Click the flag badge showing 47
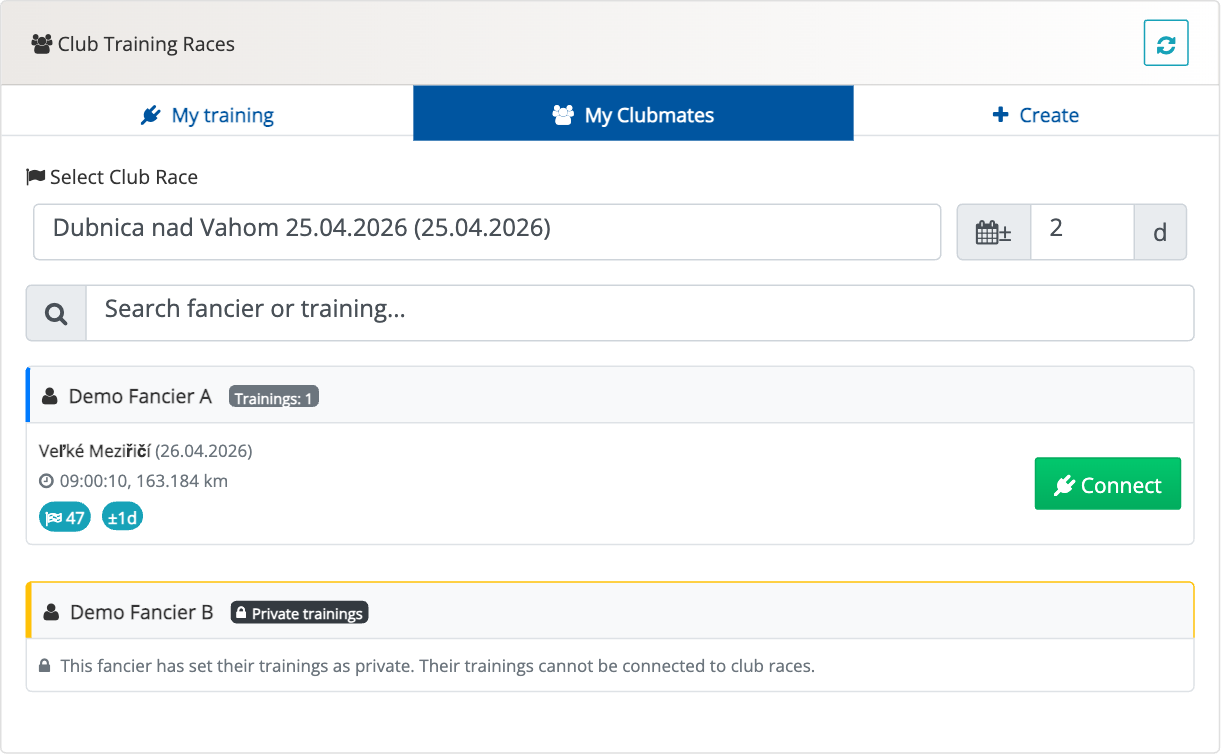Screen dimensions: 1221x754 pos(64,518)
